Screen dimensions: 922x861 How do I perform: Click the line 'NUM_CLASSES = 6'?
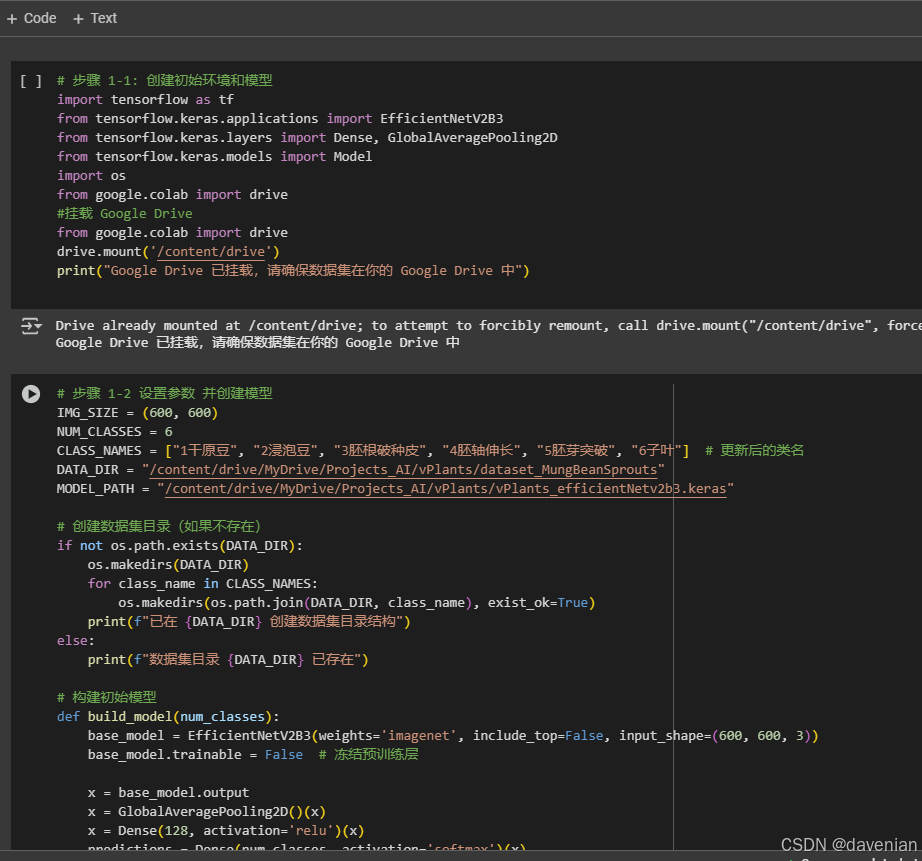click(x=115, y=432)
